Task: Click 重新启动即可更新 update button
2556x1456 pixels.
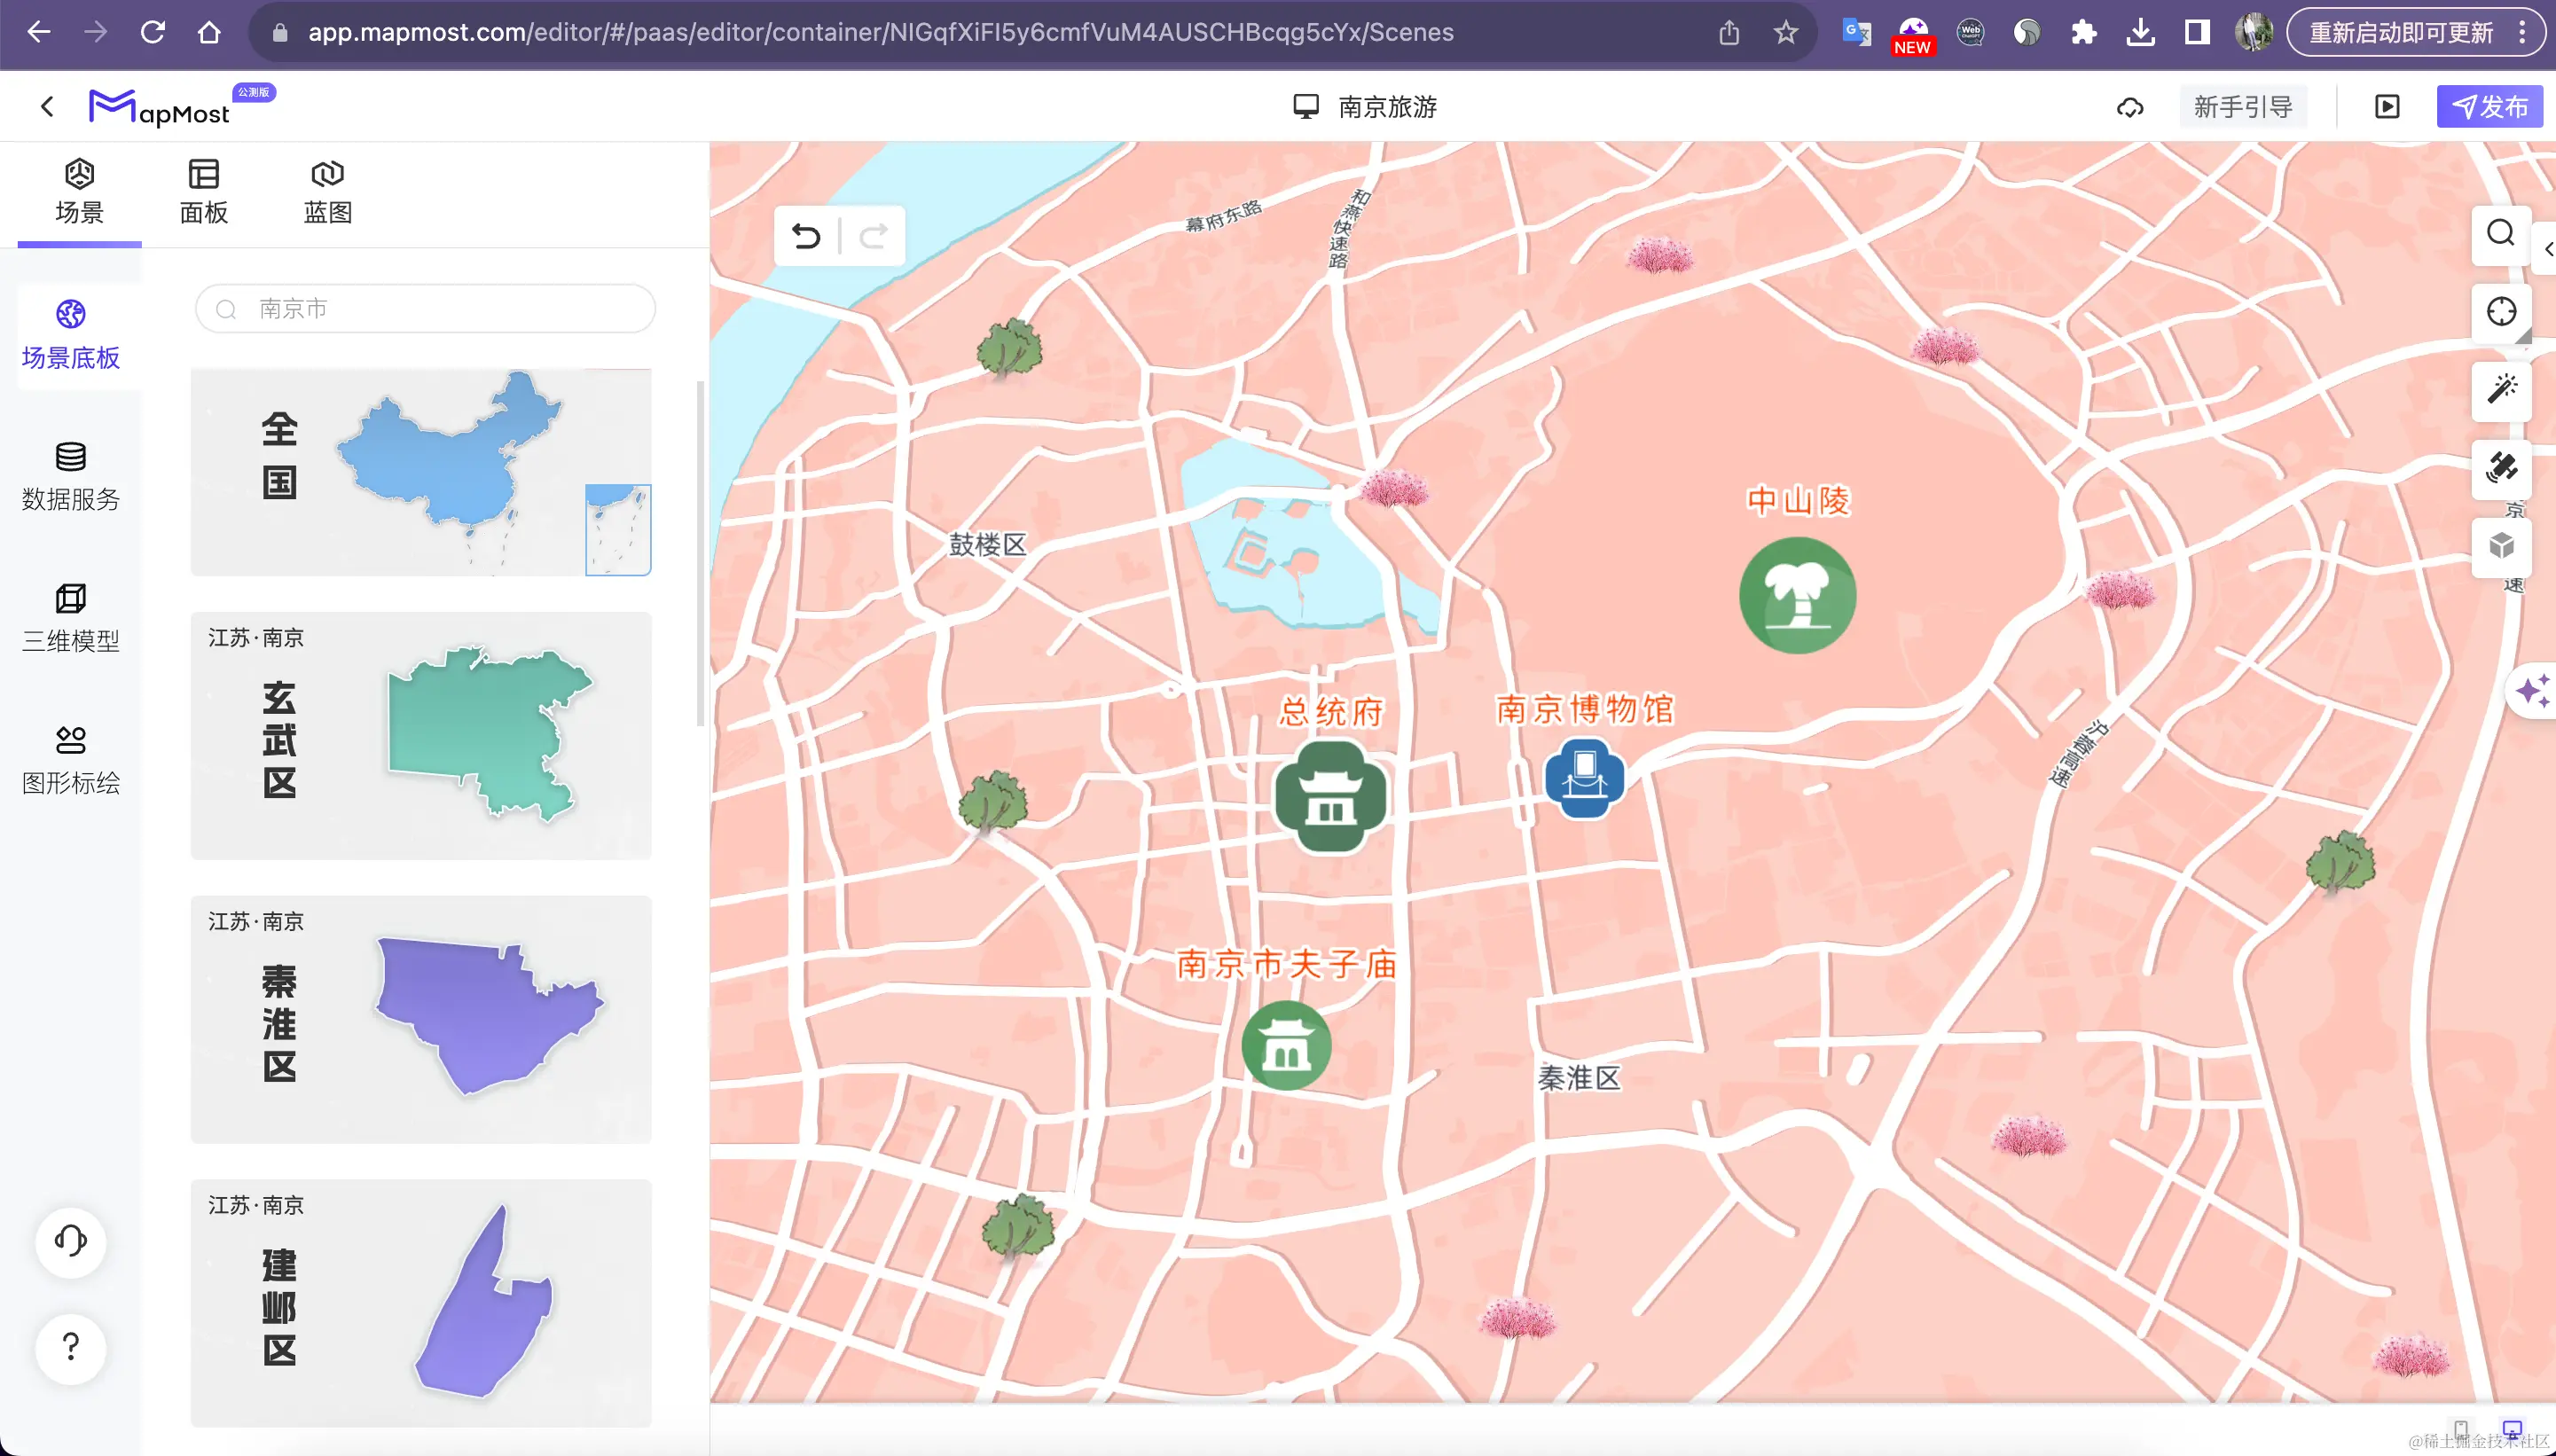Action: click(x=2415, y=33)
